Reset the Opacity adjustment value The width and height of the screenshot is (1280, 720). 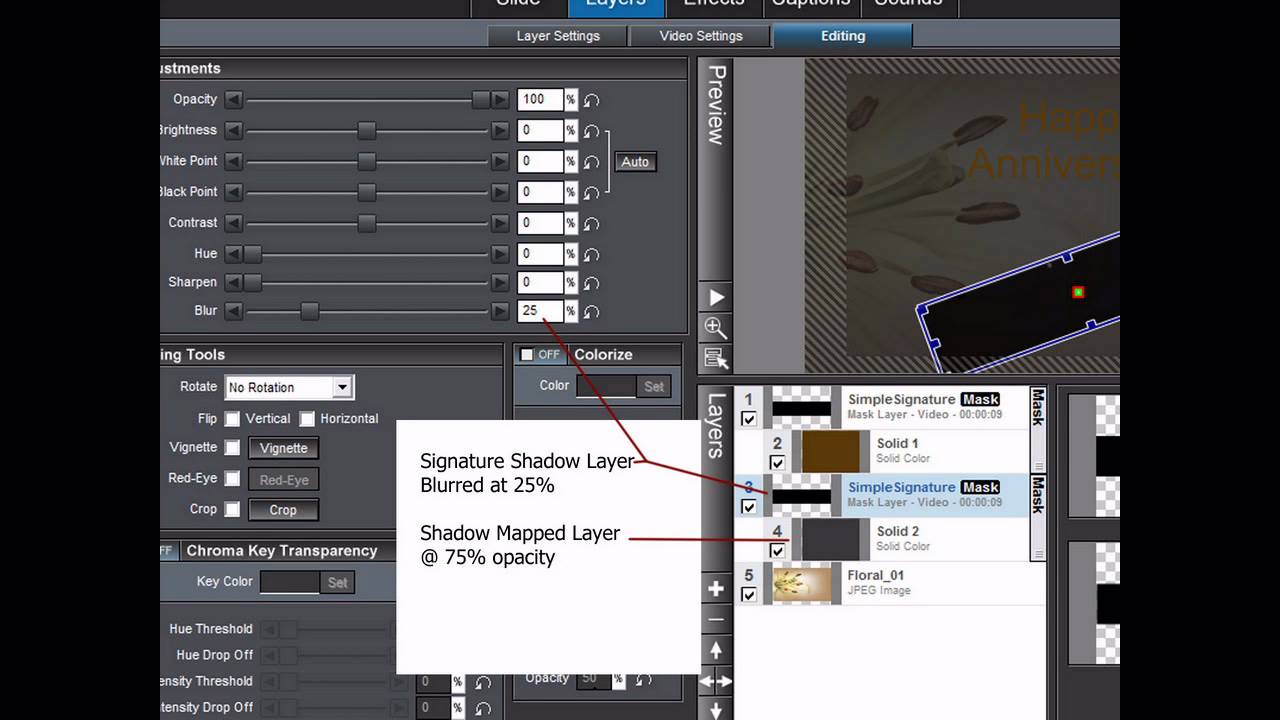pyautogui.click(x=591, y=100)
